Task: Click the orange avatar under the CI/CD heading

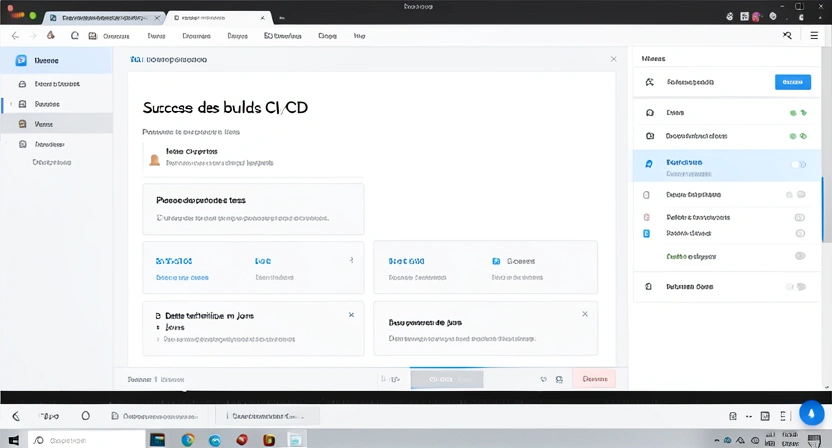Action: point(154,159)
